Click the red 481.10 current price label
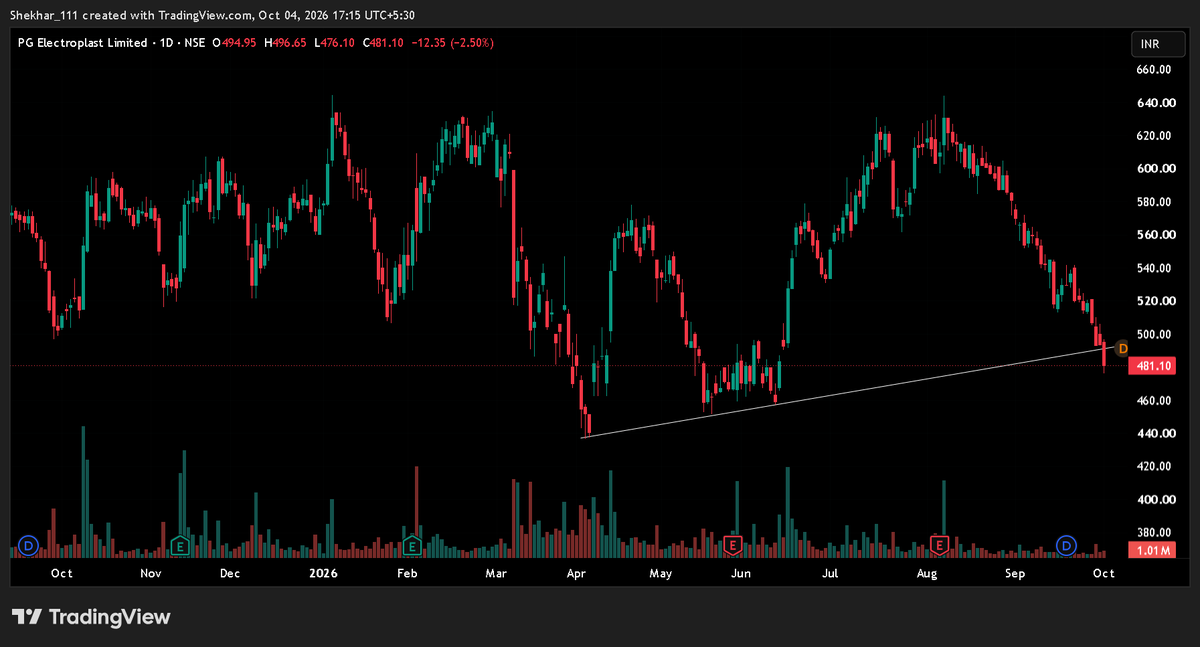Screen dimensions: 1200x647 1151,367
